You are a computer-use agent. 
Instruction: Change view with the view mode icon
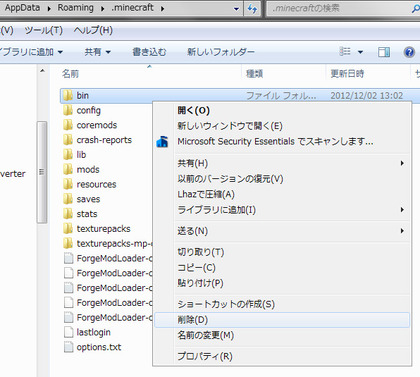tap(345, 51)
